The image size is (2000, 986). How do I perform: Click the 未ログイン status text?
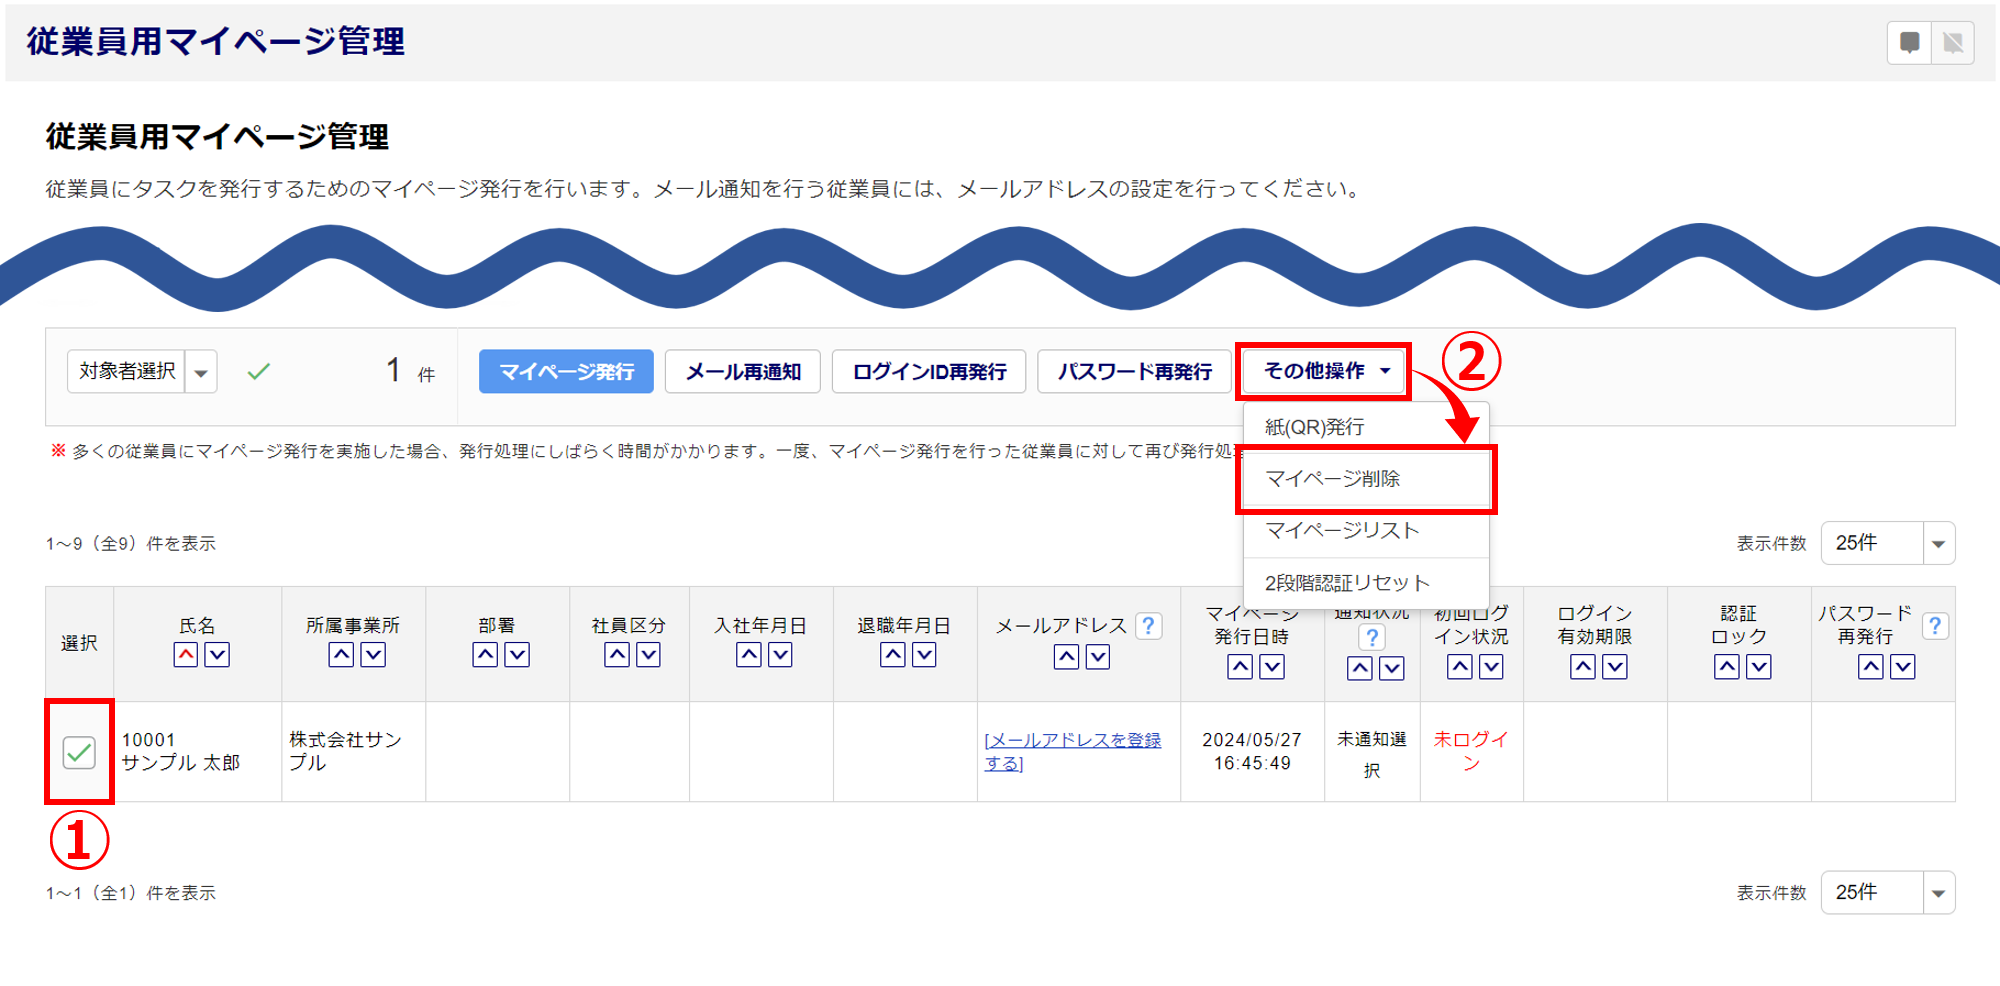1471,751
